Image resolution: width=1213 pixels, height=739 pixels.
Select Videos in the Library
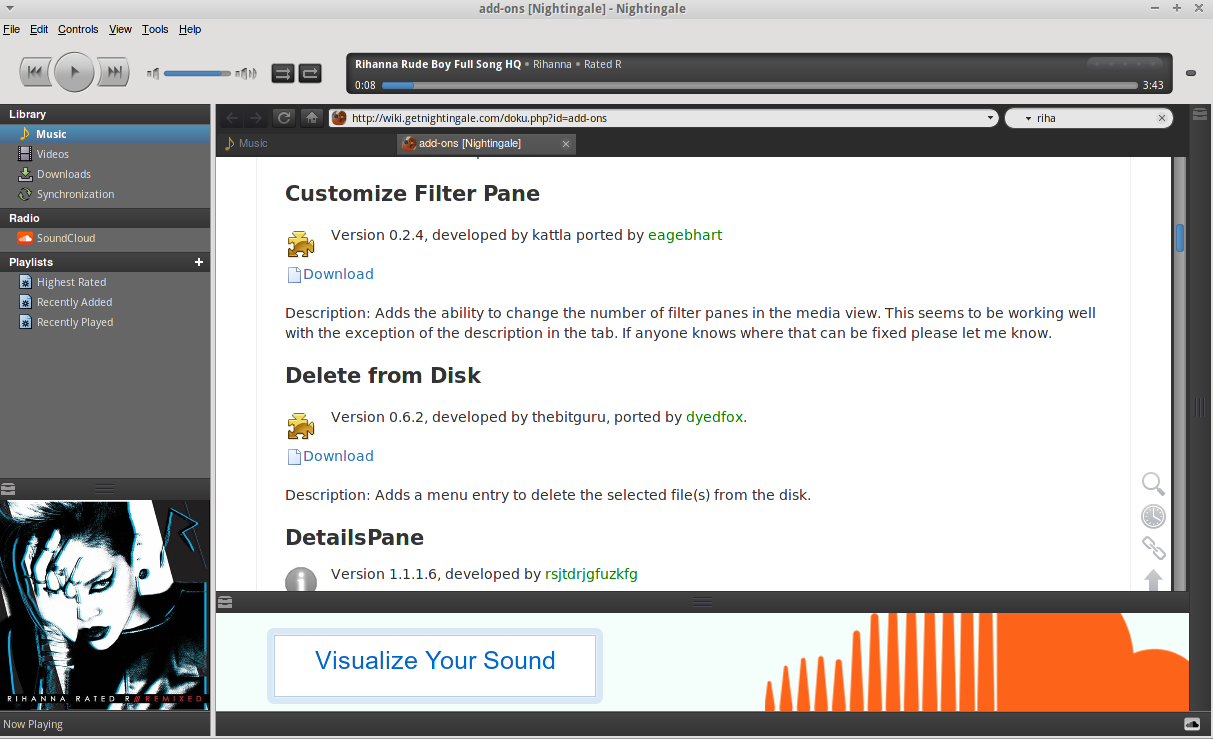tap(105, 154)
